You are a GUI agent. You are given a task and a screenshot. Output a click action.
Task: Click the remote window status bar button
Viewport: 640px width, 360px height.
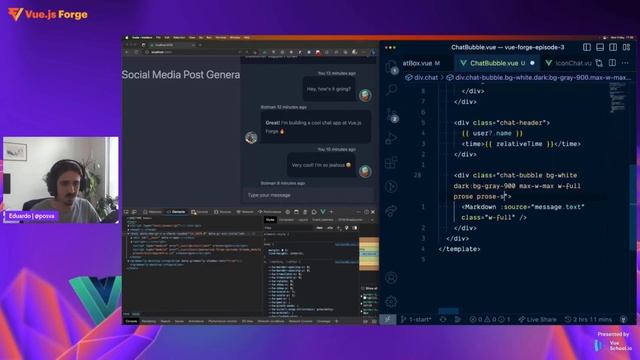point(388,319)
